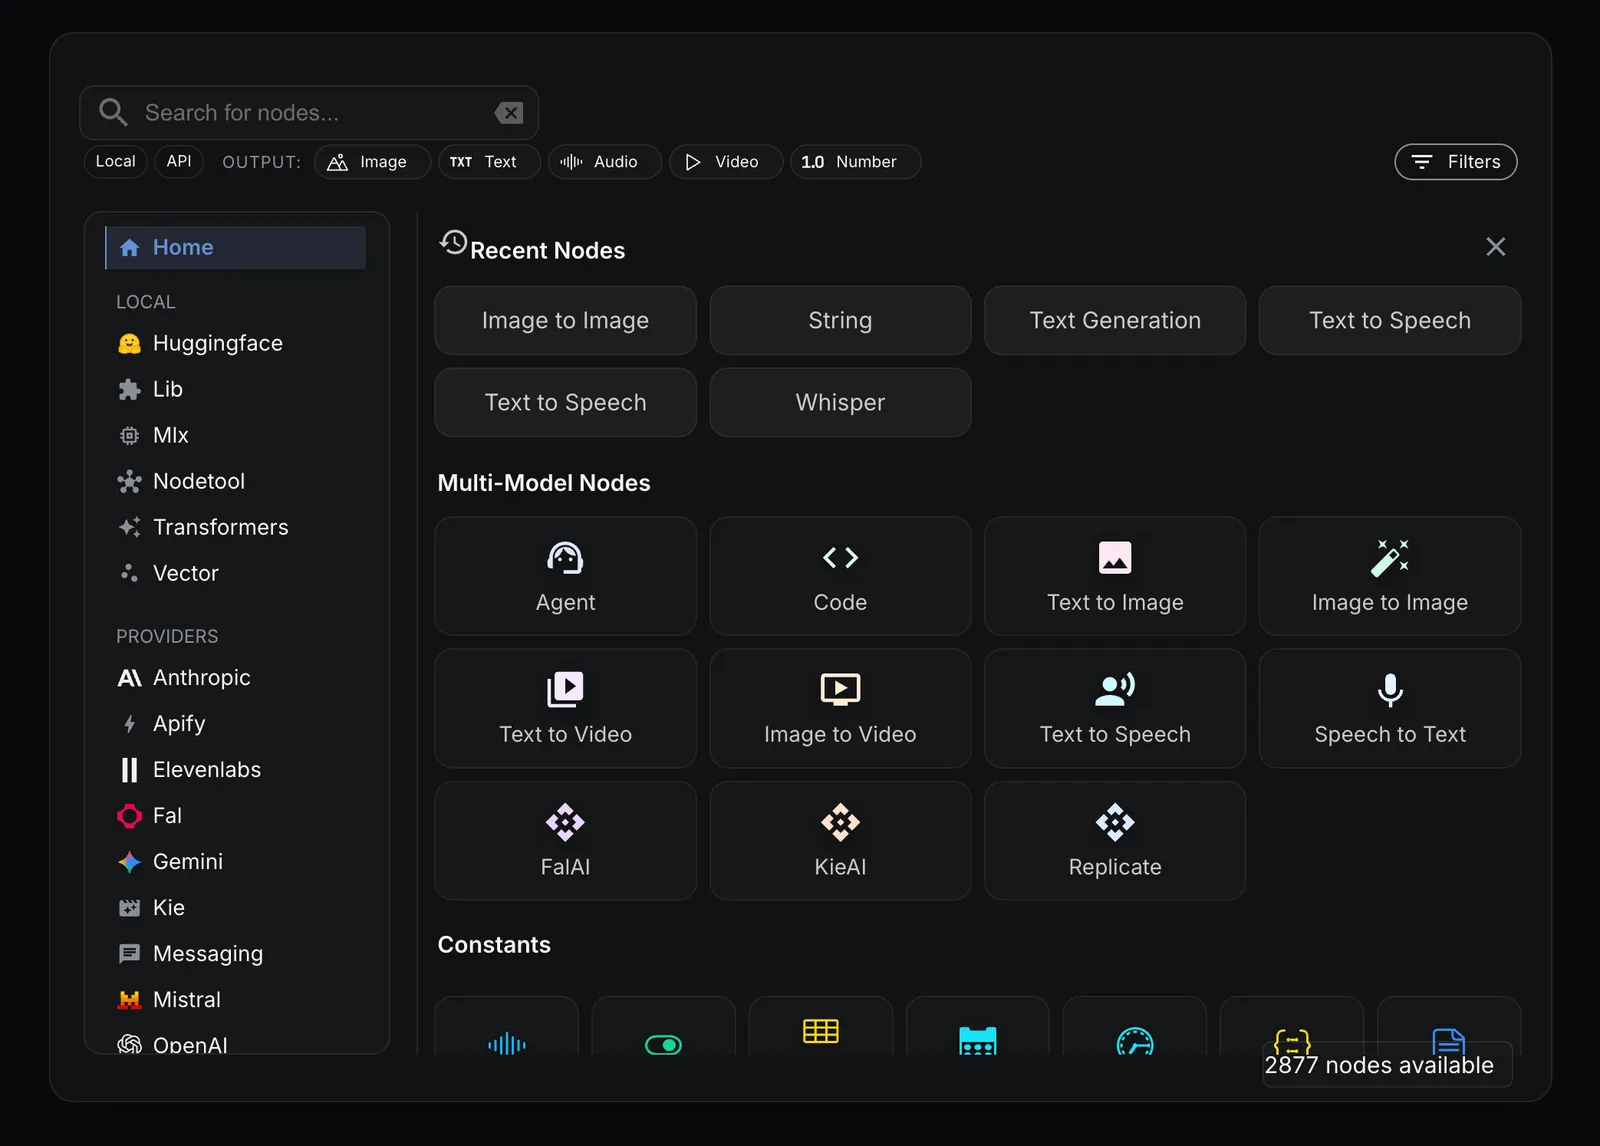Open the Filters menu
The width and height of the screenshot is (1600, 1146).
(x=1456, y=162)
